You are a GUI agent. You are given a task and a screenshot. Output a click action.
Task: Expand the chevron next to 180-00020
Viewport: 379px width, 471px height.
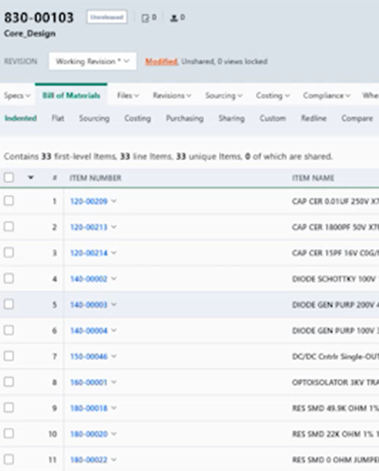point(114,434)
